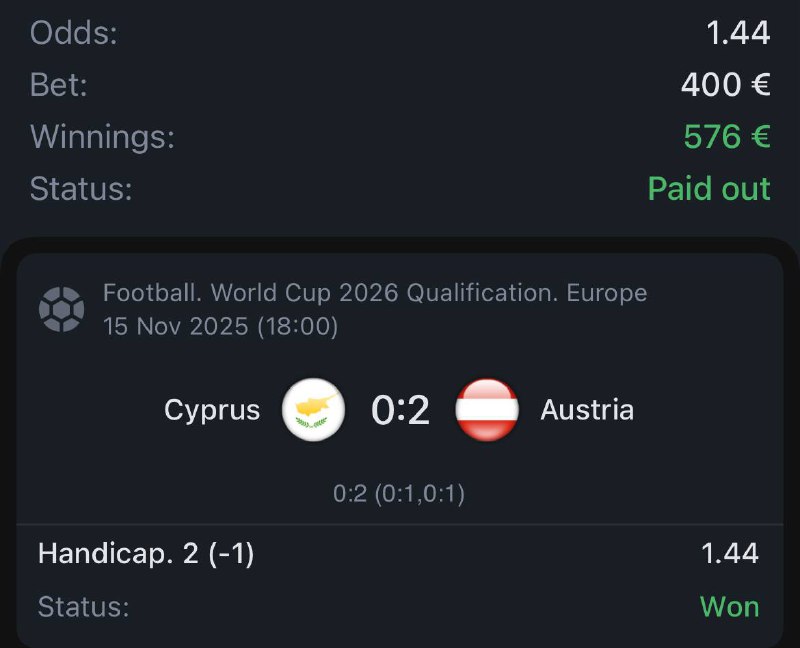Image resolution: width=800 pixels, height=648 pixels.
Task: Tap the Cyprus team name
Action: click(x=212, y=410)
